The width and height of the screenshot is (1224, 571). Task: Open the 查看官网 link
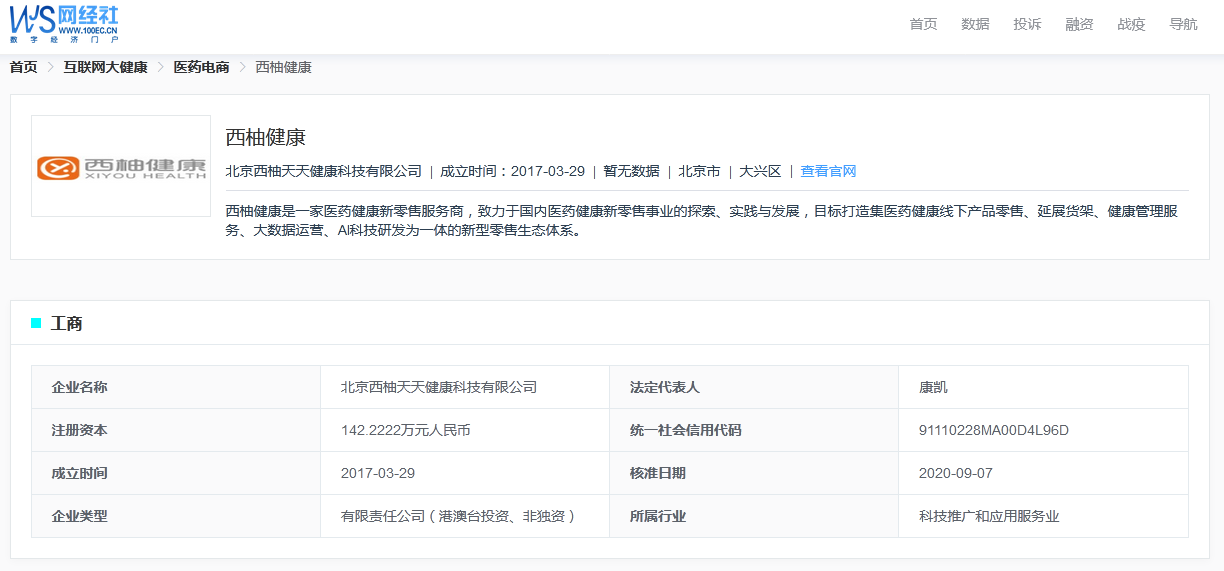coord(828,171)
